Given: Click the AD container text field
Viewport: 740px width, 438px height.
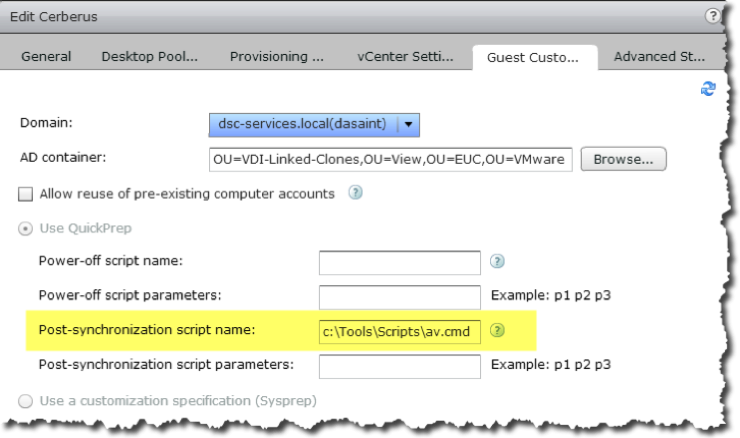Looking at the screenshot, I should (391, 160).
